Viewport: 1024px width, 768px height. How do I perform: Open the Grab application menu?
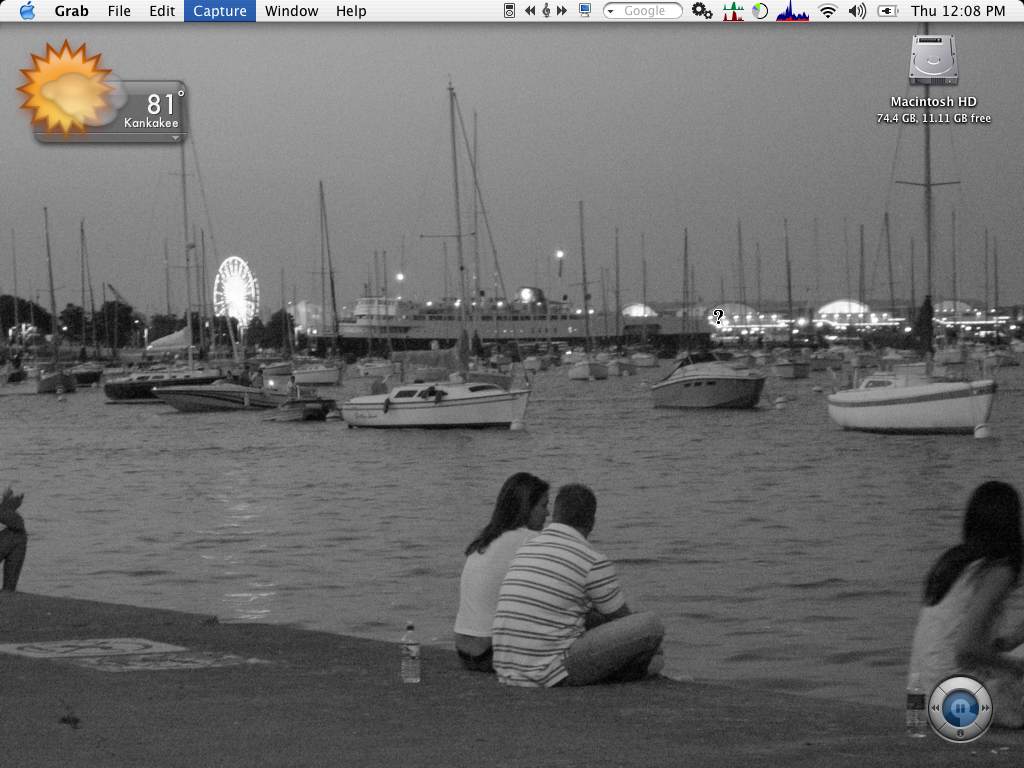click(x=71, y=11)
